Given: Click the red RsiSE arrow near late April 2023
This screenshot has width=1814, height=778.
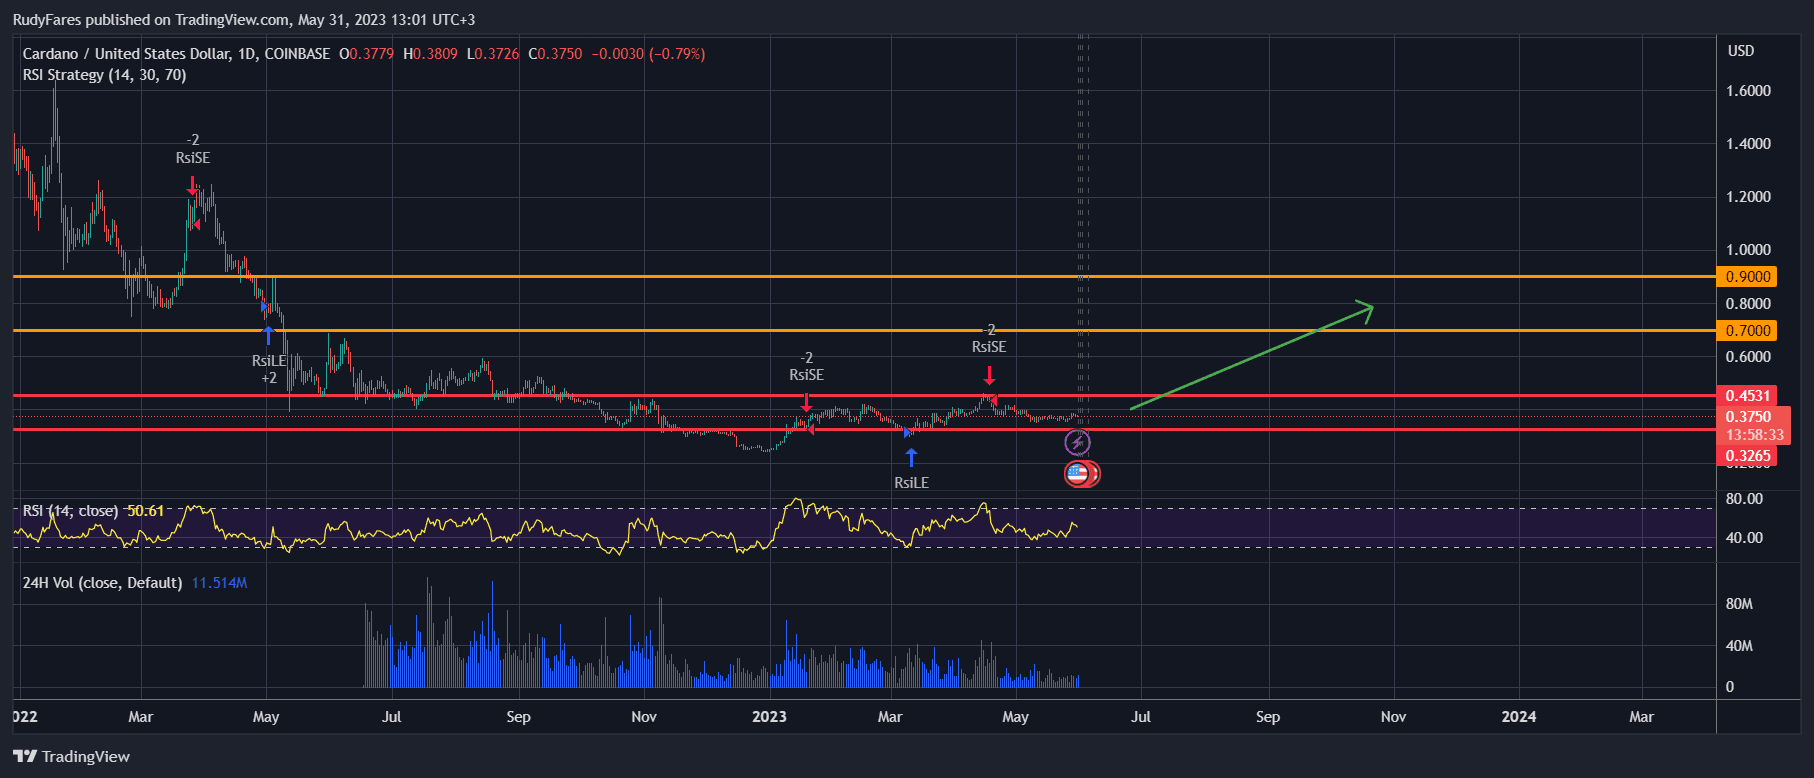Looking at the screenshot, I should click(x=989, y=375).
